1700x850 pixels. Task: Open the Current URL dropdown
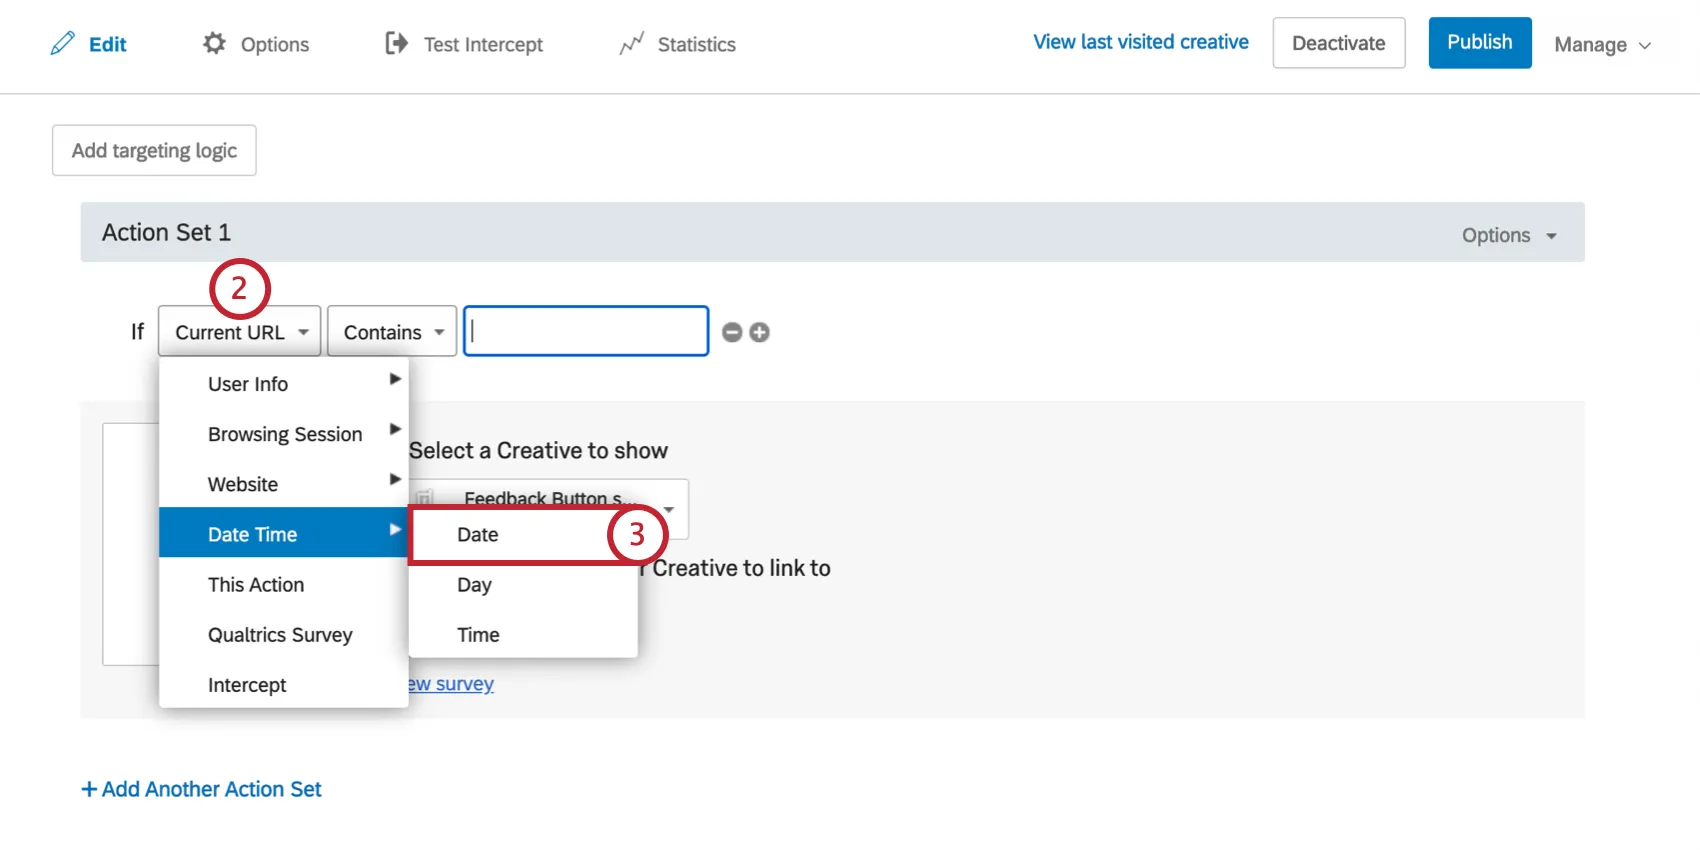click(238, 331)
